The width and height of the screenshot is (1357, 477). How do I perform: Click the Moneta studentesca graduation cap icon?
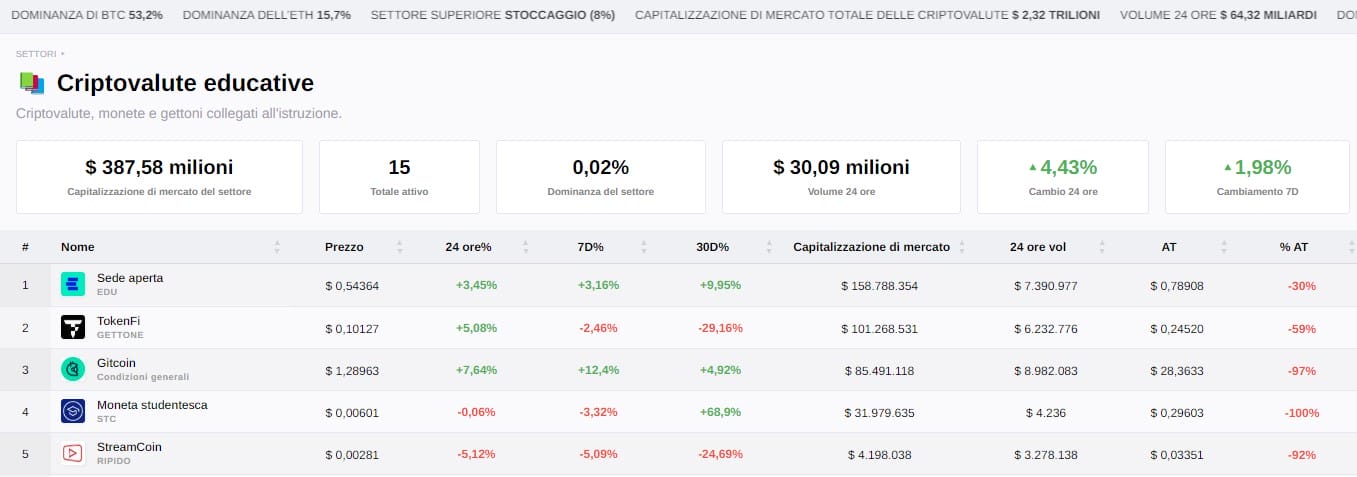74,411
